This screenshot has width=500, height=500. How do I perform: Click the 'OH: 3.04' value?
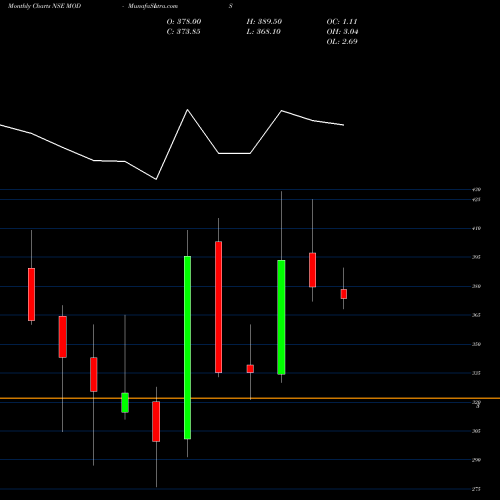pos(342,32)
